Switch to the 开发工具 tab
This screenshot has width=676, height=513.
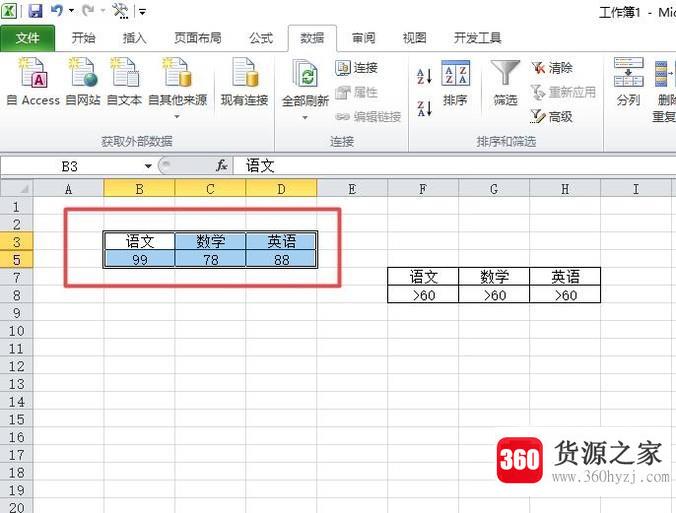(477, 38)
